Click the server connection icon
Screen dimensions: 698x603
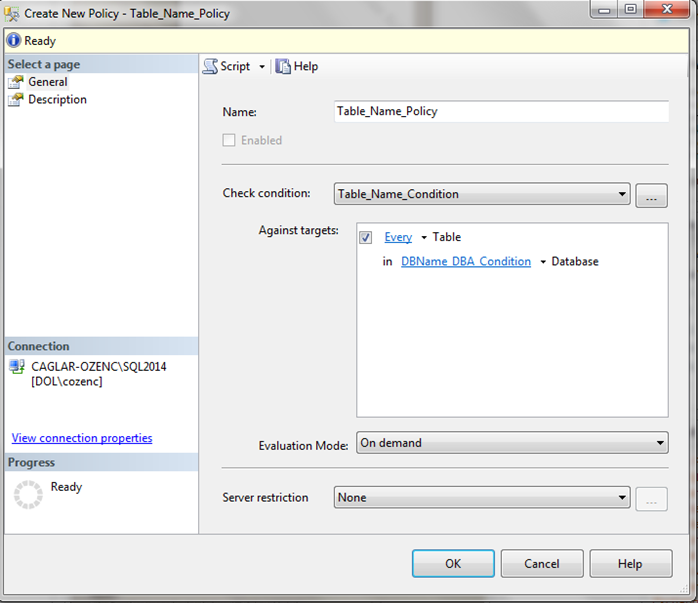pos(17,367)
